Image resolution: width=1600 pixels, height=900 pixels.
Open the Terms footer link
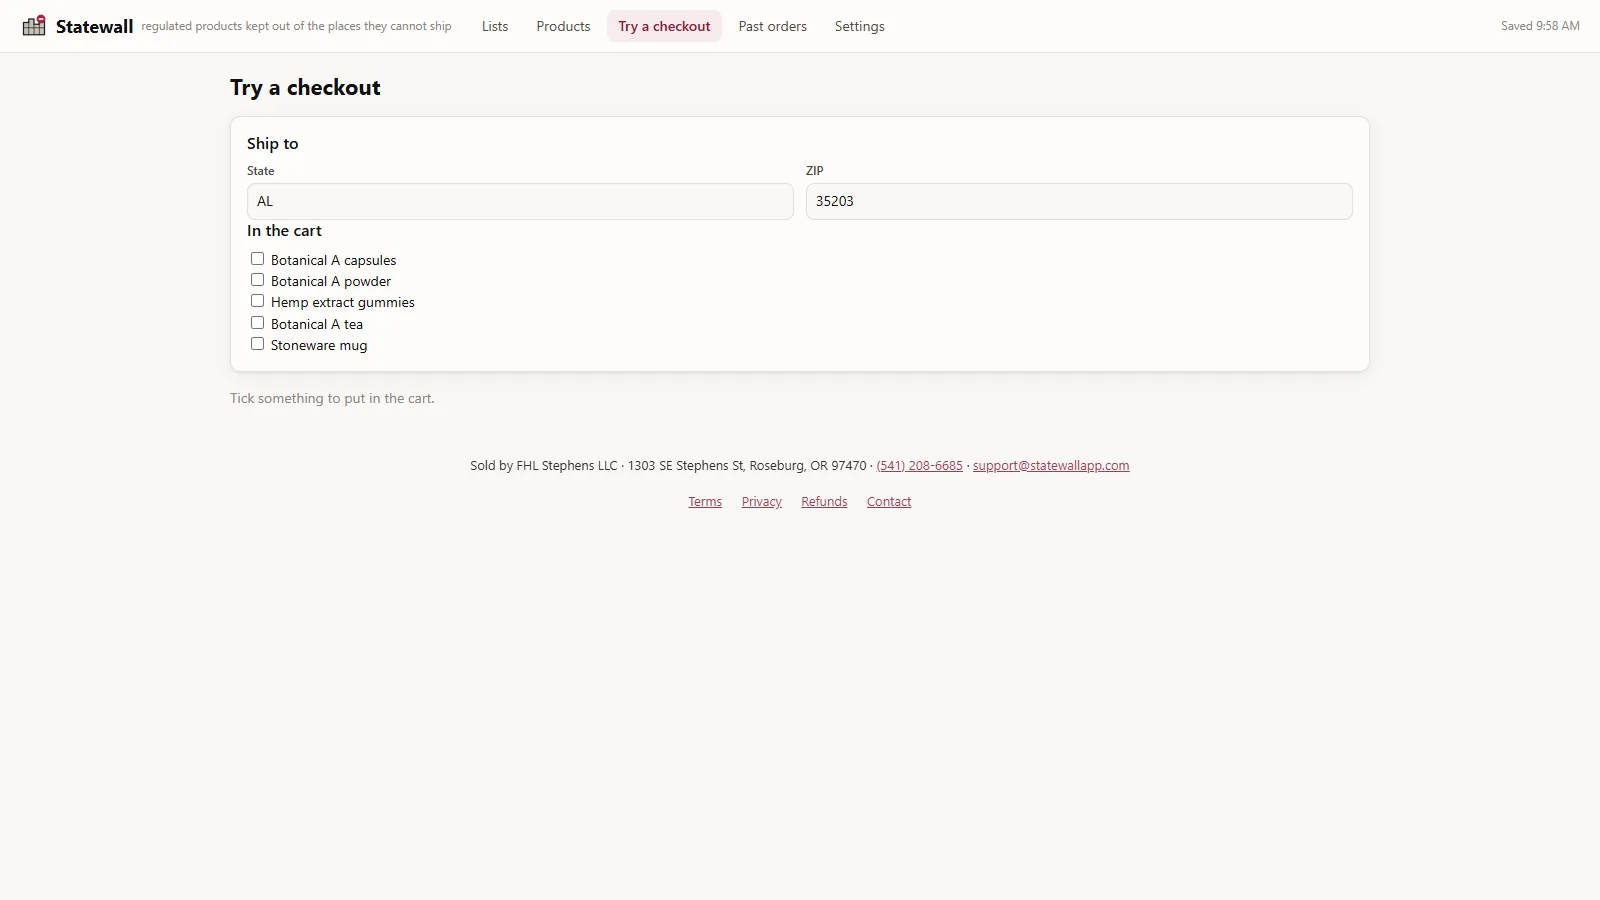(705, 502)
